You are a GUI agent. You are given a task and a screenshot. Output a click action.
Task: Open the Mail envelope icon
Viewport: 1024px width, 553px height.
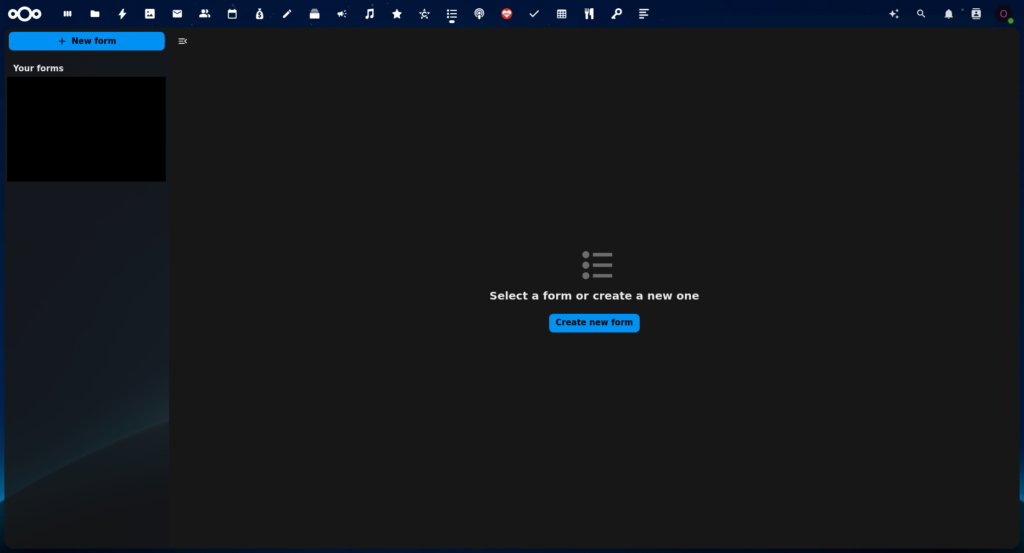(x=177, y=14)
